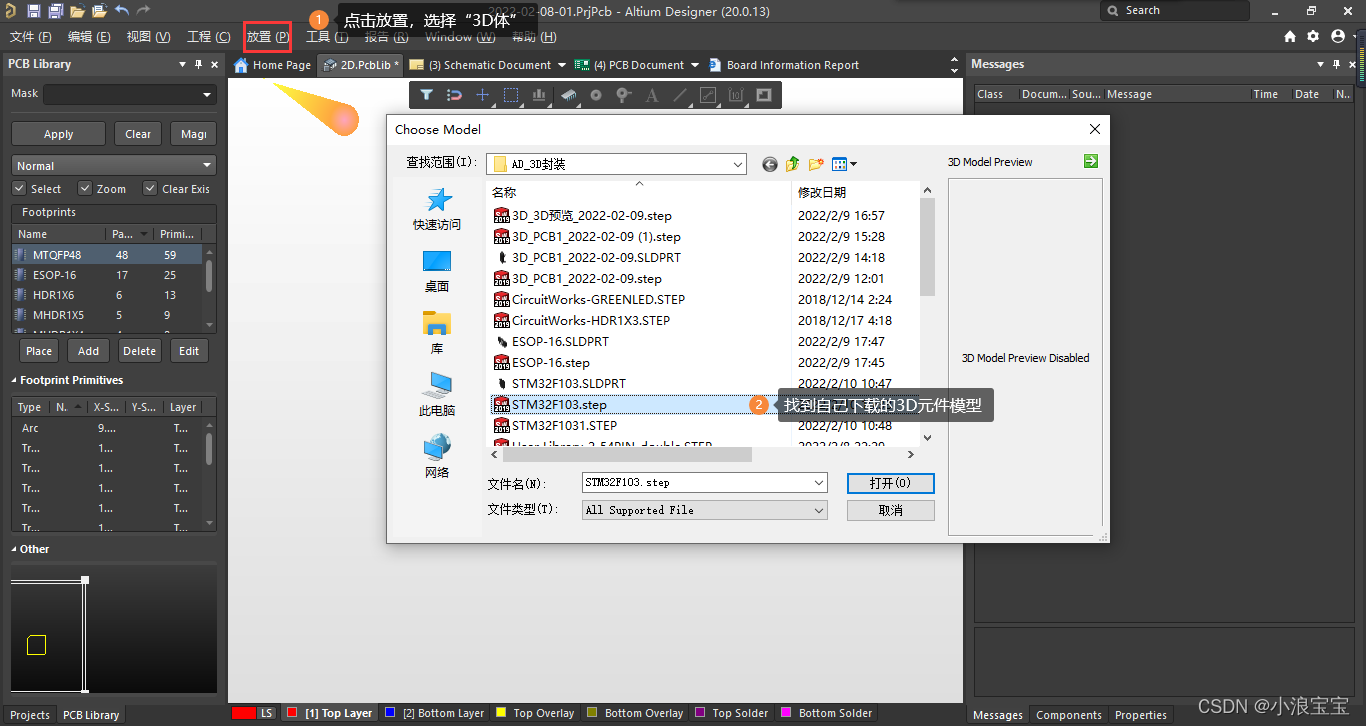Viewport: 1366px width, 726px height.
Task: Click the filter funnel icon in toolbar
Action: tap(426, 95)
